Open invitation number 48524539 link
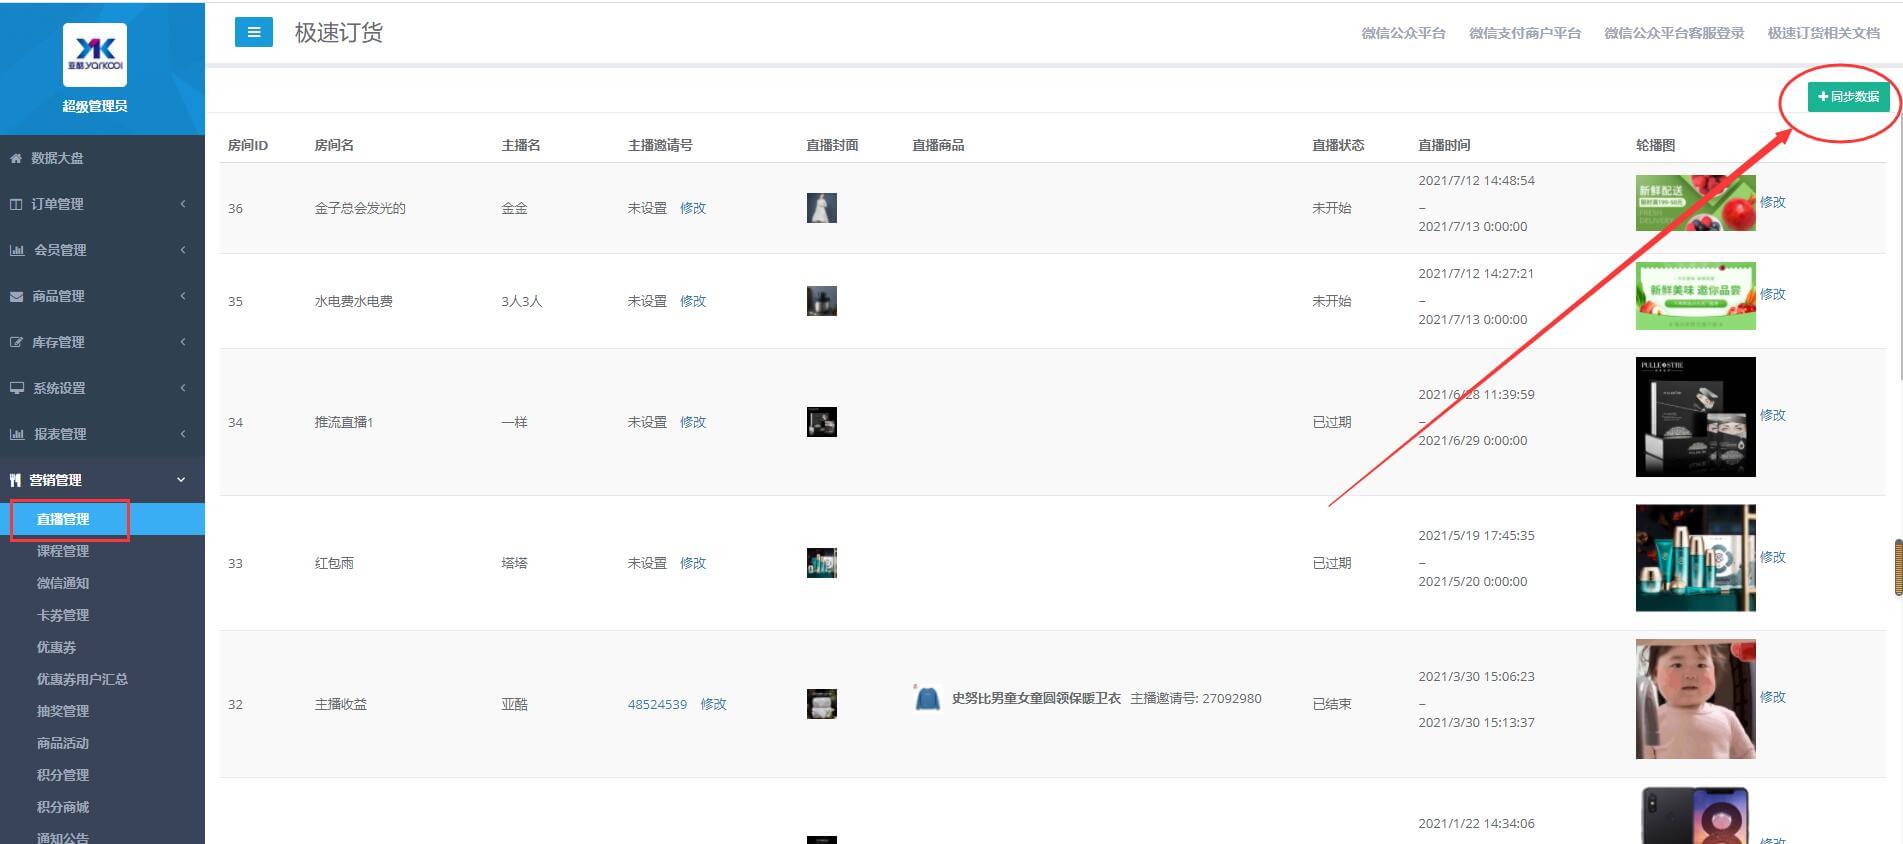Image resolution: width=1903 pixels, height=844 pixels. click(x=657, y=704)
